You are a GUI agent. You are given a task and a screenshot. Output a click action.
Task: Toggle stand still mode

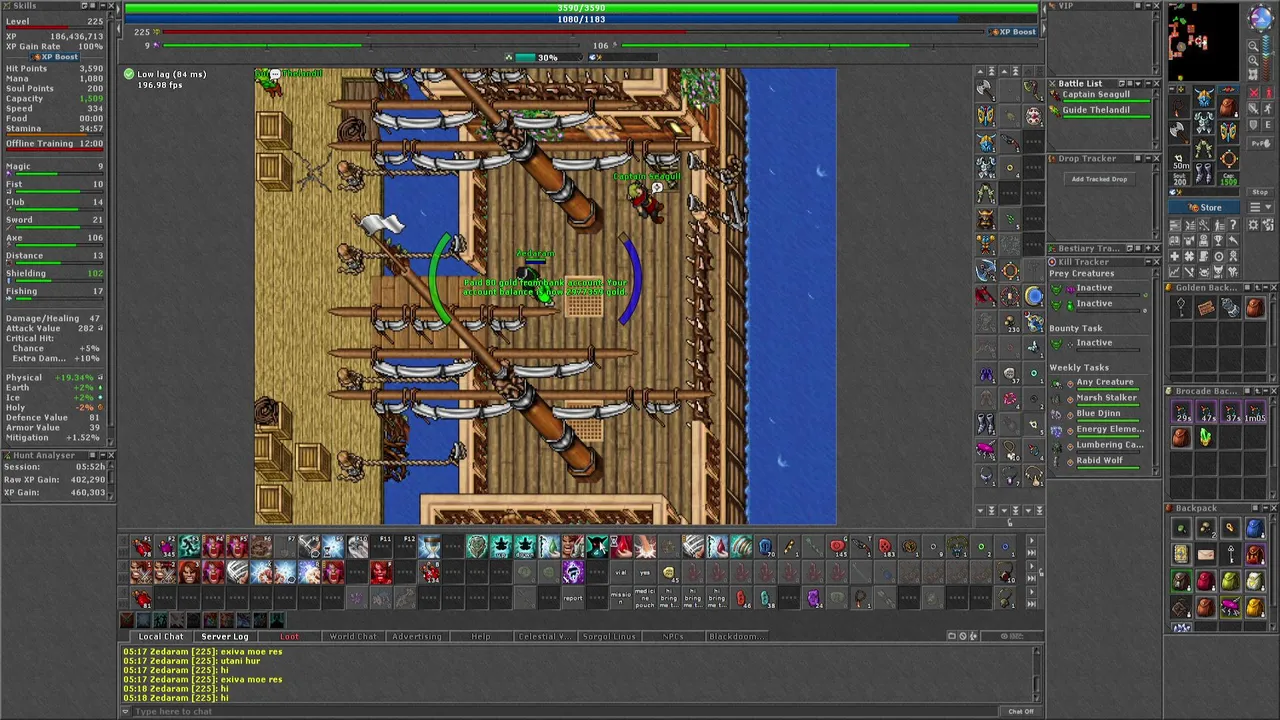[1268, 93]
